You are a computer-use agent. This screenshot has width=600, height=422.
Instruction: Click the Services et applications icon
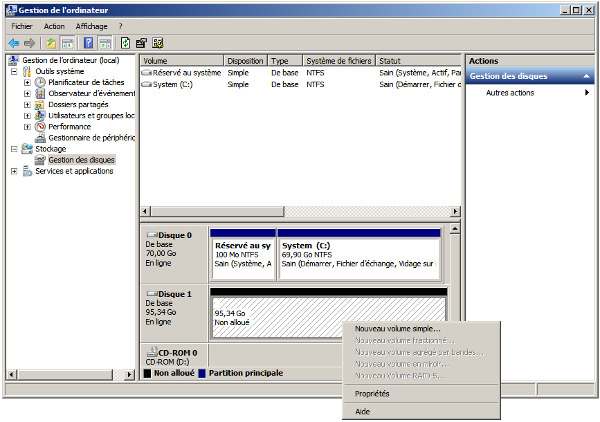tap(27, 171)
